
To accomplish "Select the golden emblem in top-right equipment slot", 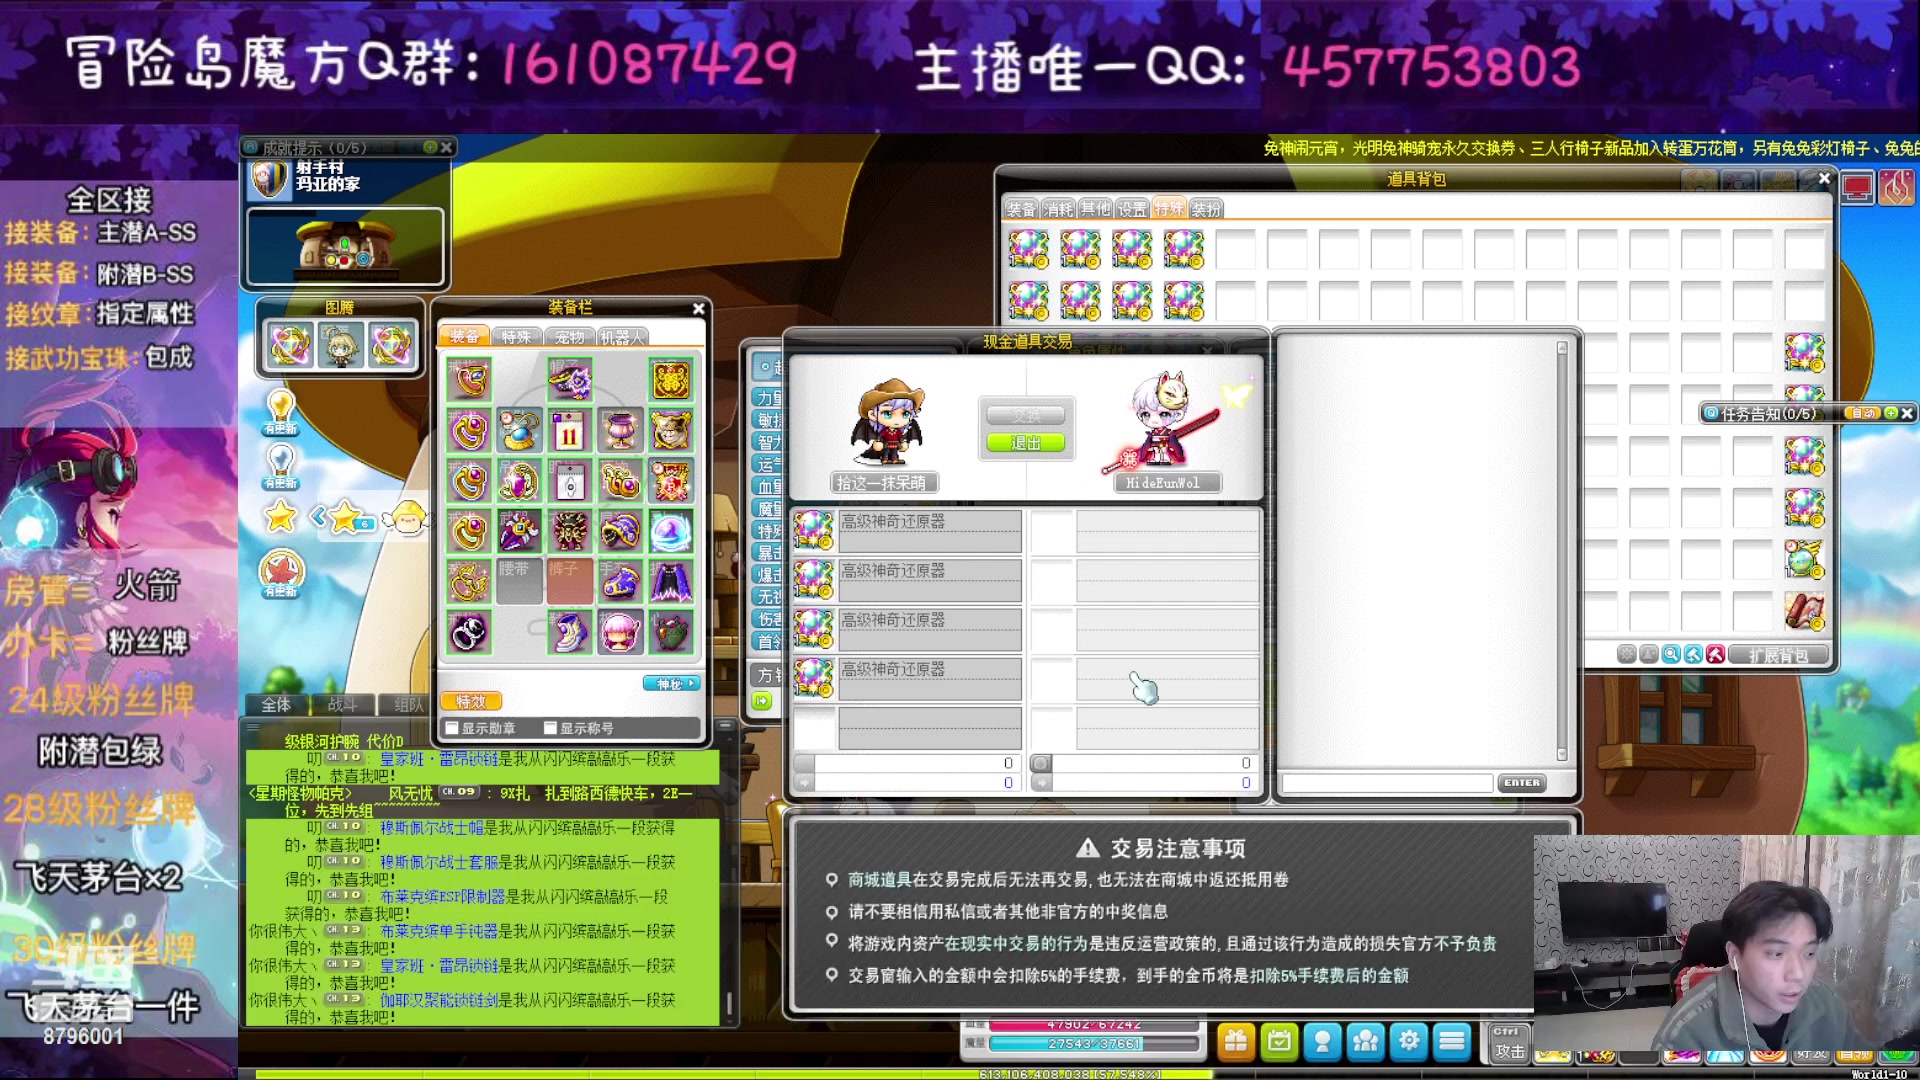I will point(671,380).
